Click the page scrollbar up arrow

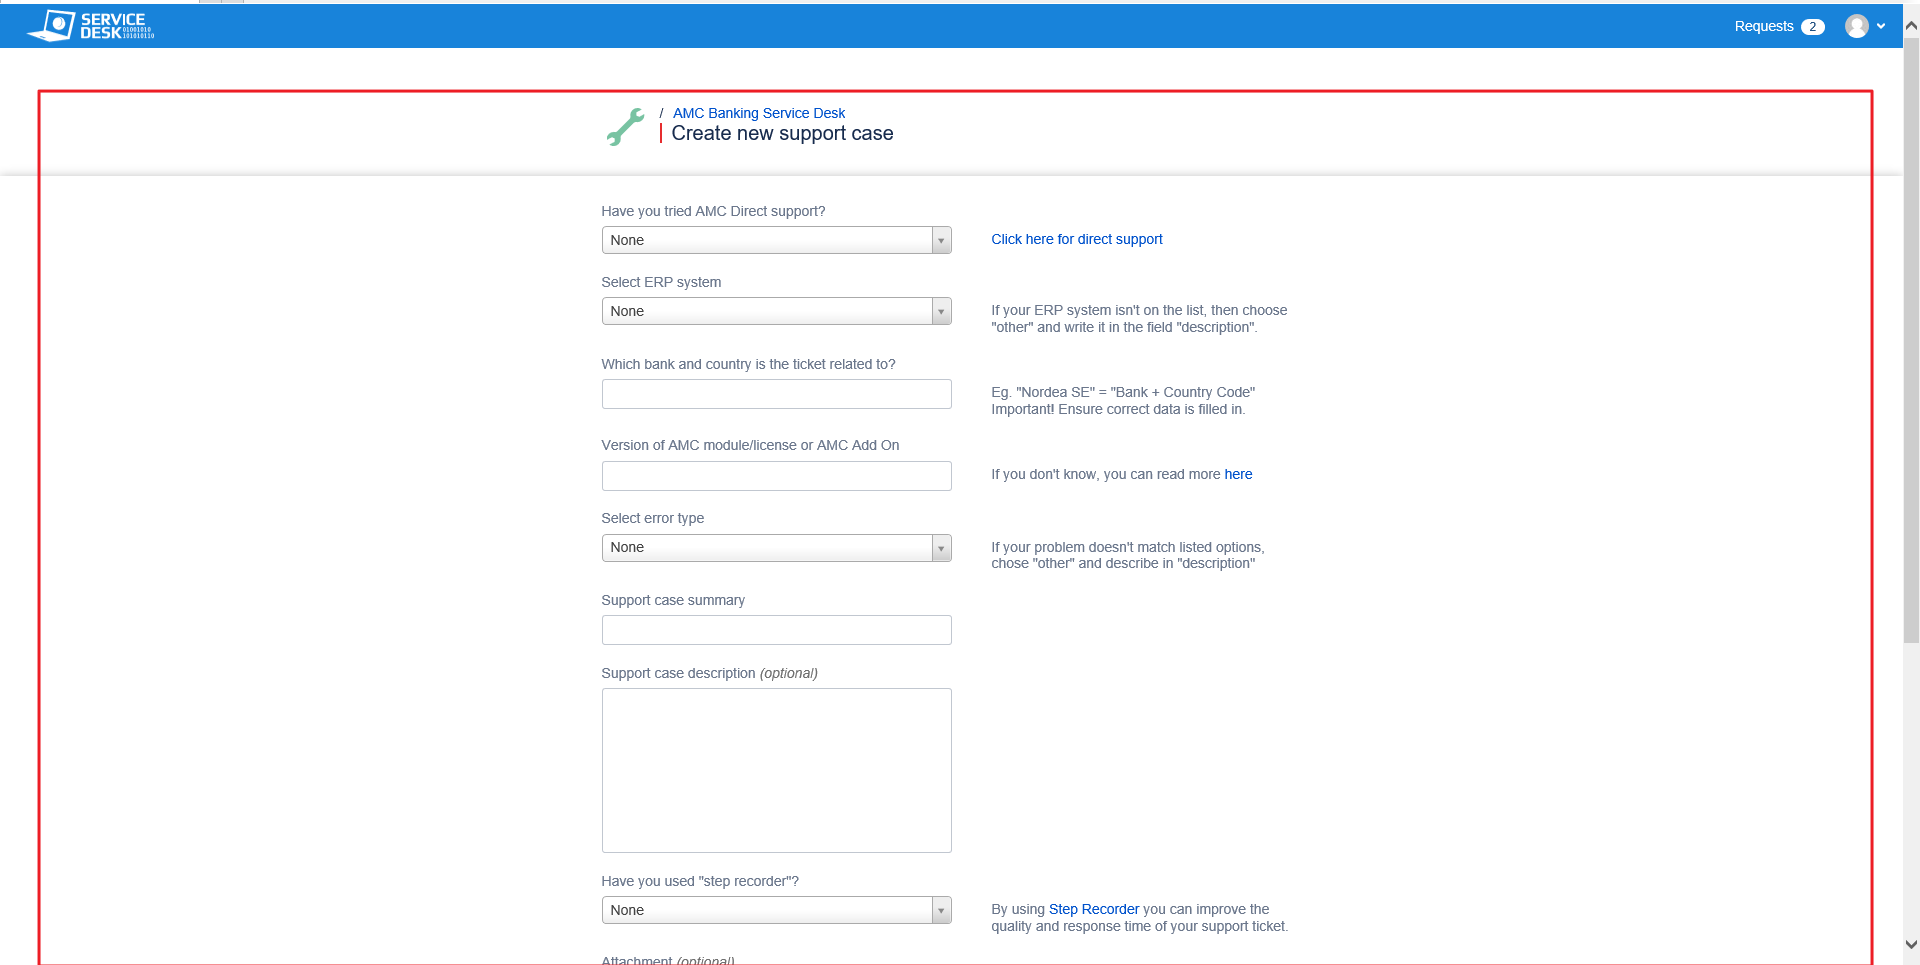1911,27
